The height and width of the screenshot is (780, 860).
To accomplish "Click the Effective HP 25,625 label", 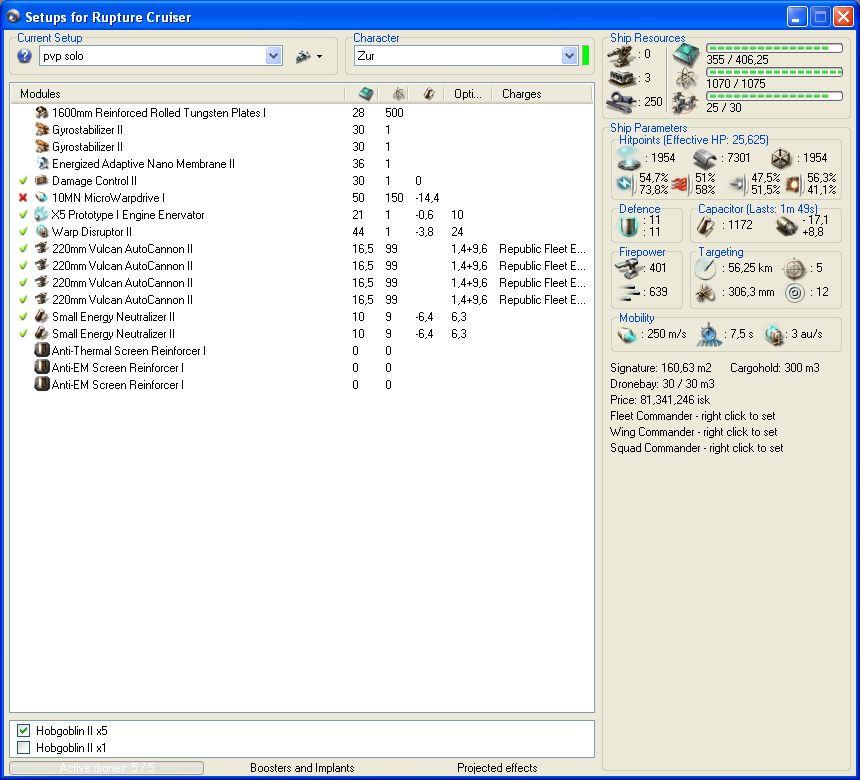I will pyautogui.click(x=694, y=140).
